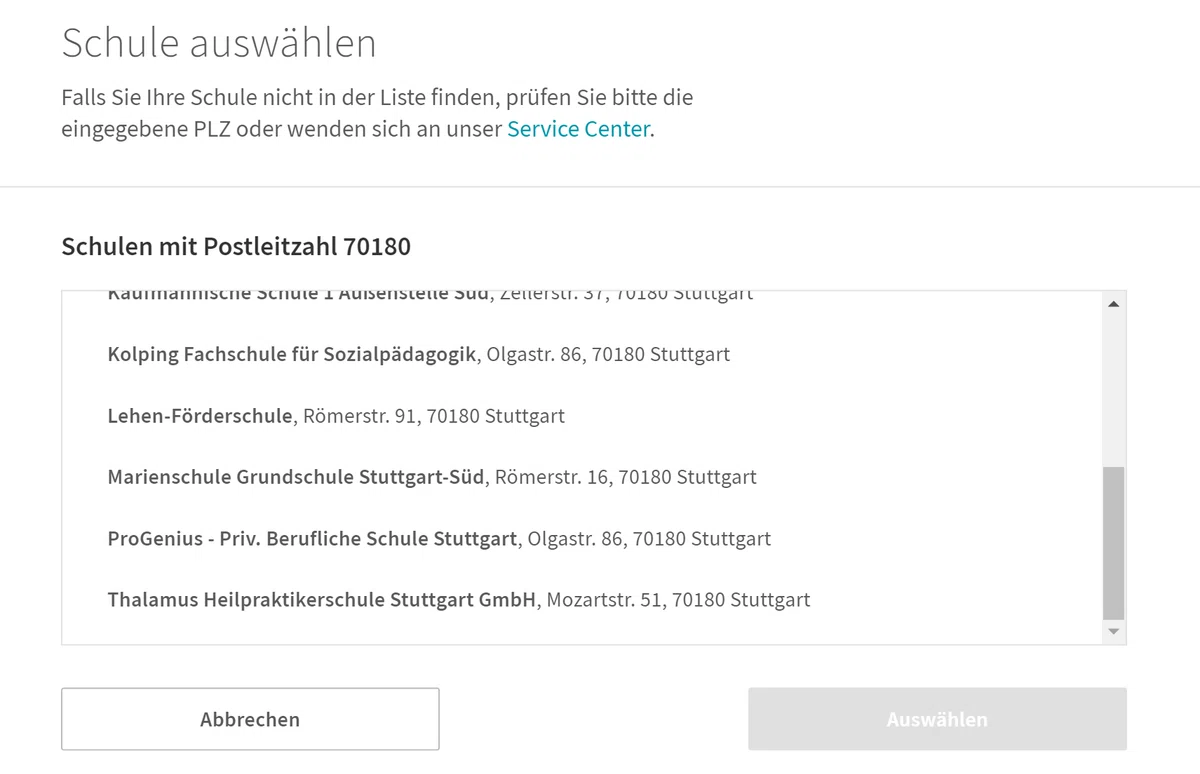This screenshot has height=774, width=1200.
Task: Select Kolping Fachschule für Sozialpädagogik
Action: pos(582,354)
